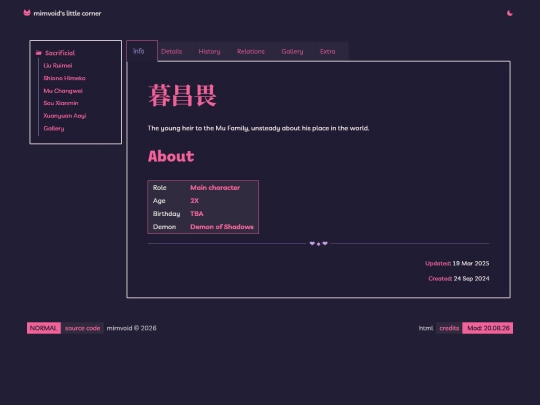Open the source code link
540x405 pixels.
[83, 328]
